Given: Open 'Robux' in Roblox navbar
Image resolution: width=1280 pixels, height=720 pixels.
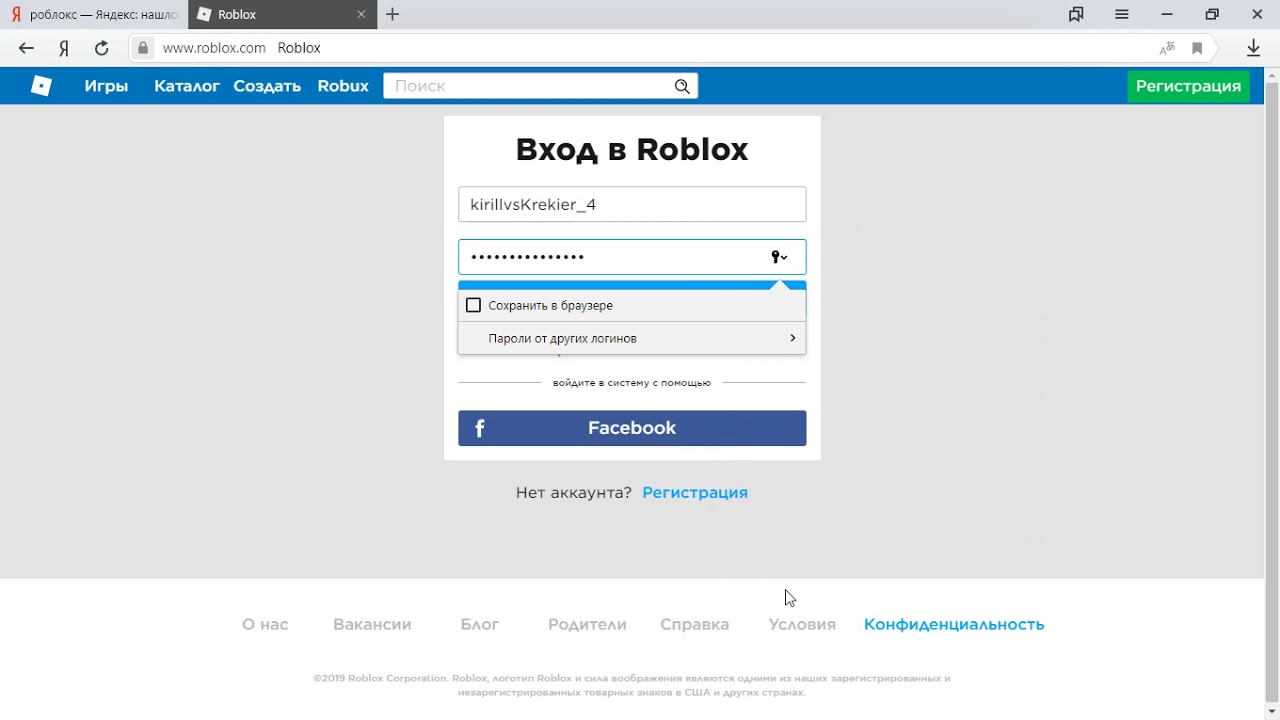Looking at the screenshot, I should 343,86.
